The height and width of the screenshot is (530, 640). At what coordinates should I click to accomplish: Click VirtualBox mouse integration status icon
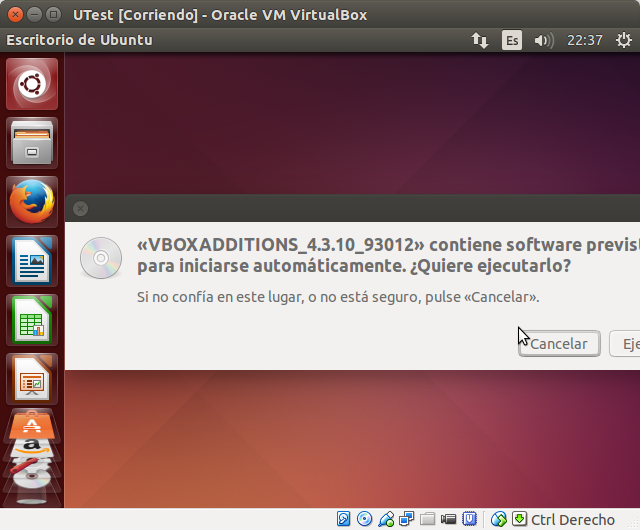point(498,519)
